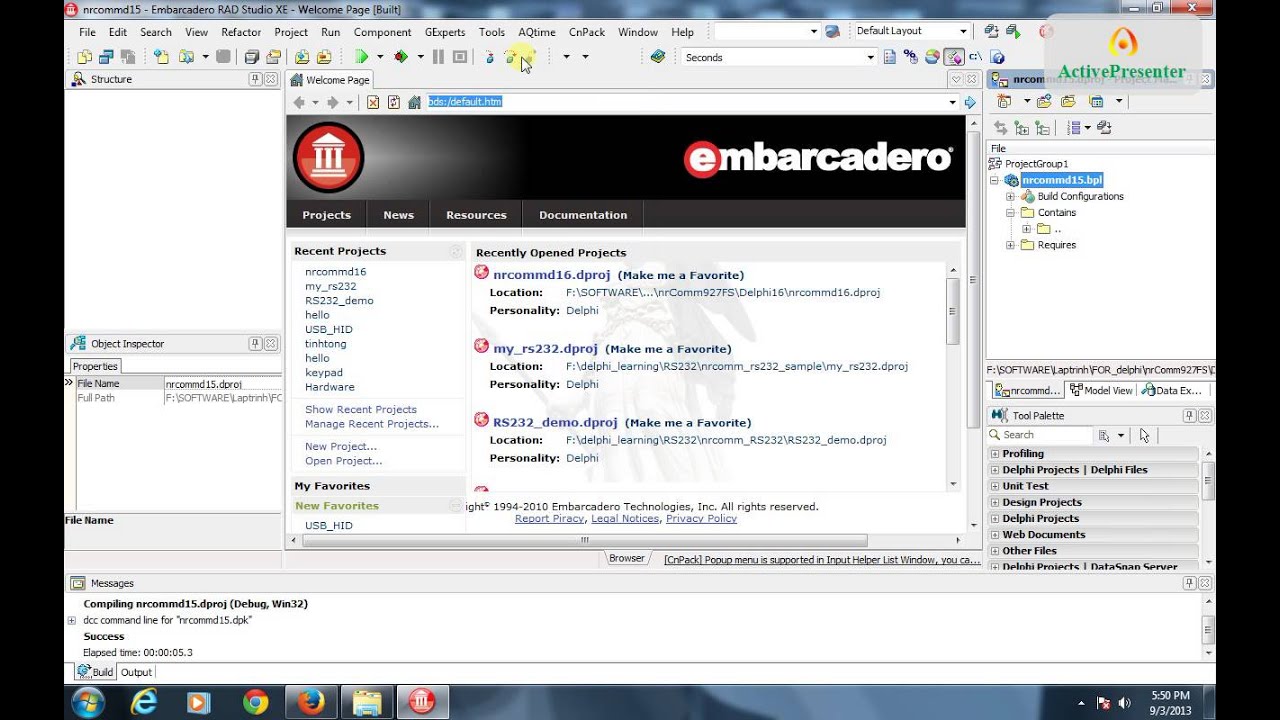Click the New Project... link
The width and height of the screenshot is (1280, 720).
[341, 447]
